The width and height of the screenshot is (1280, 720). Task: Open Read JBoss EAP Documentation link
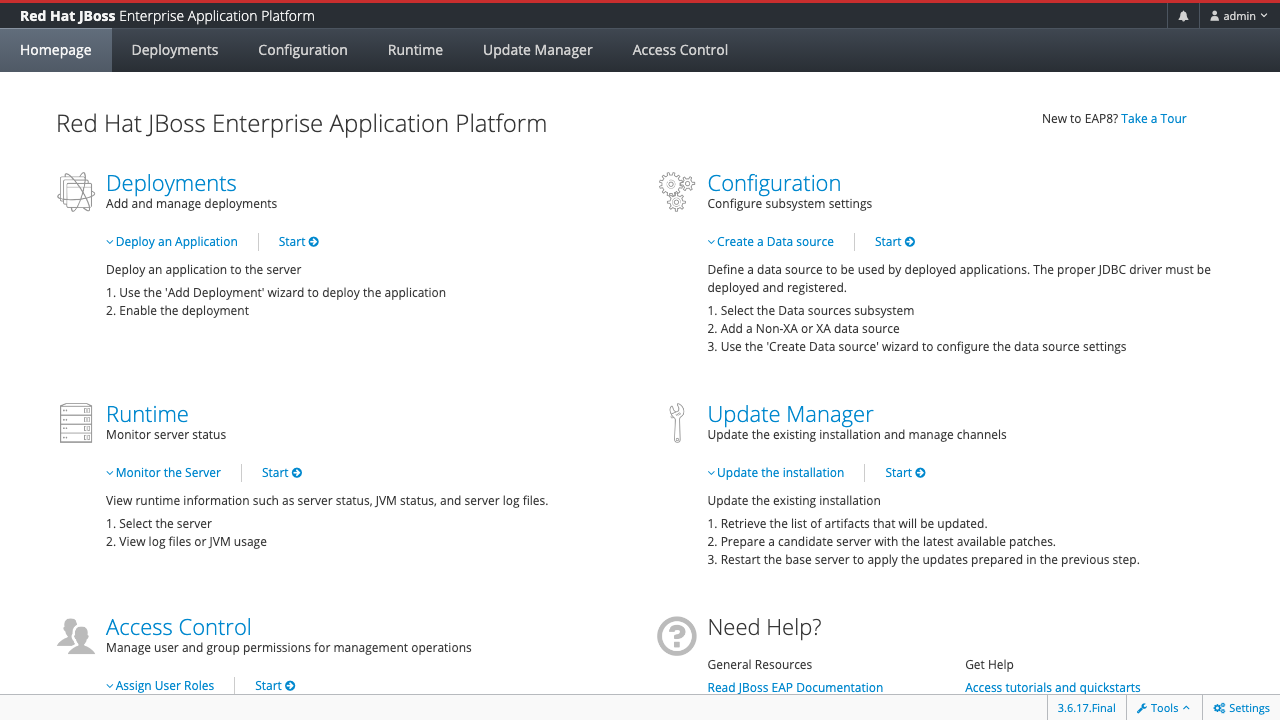[x=795, y=688]
